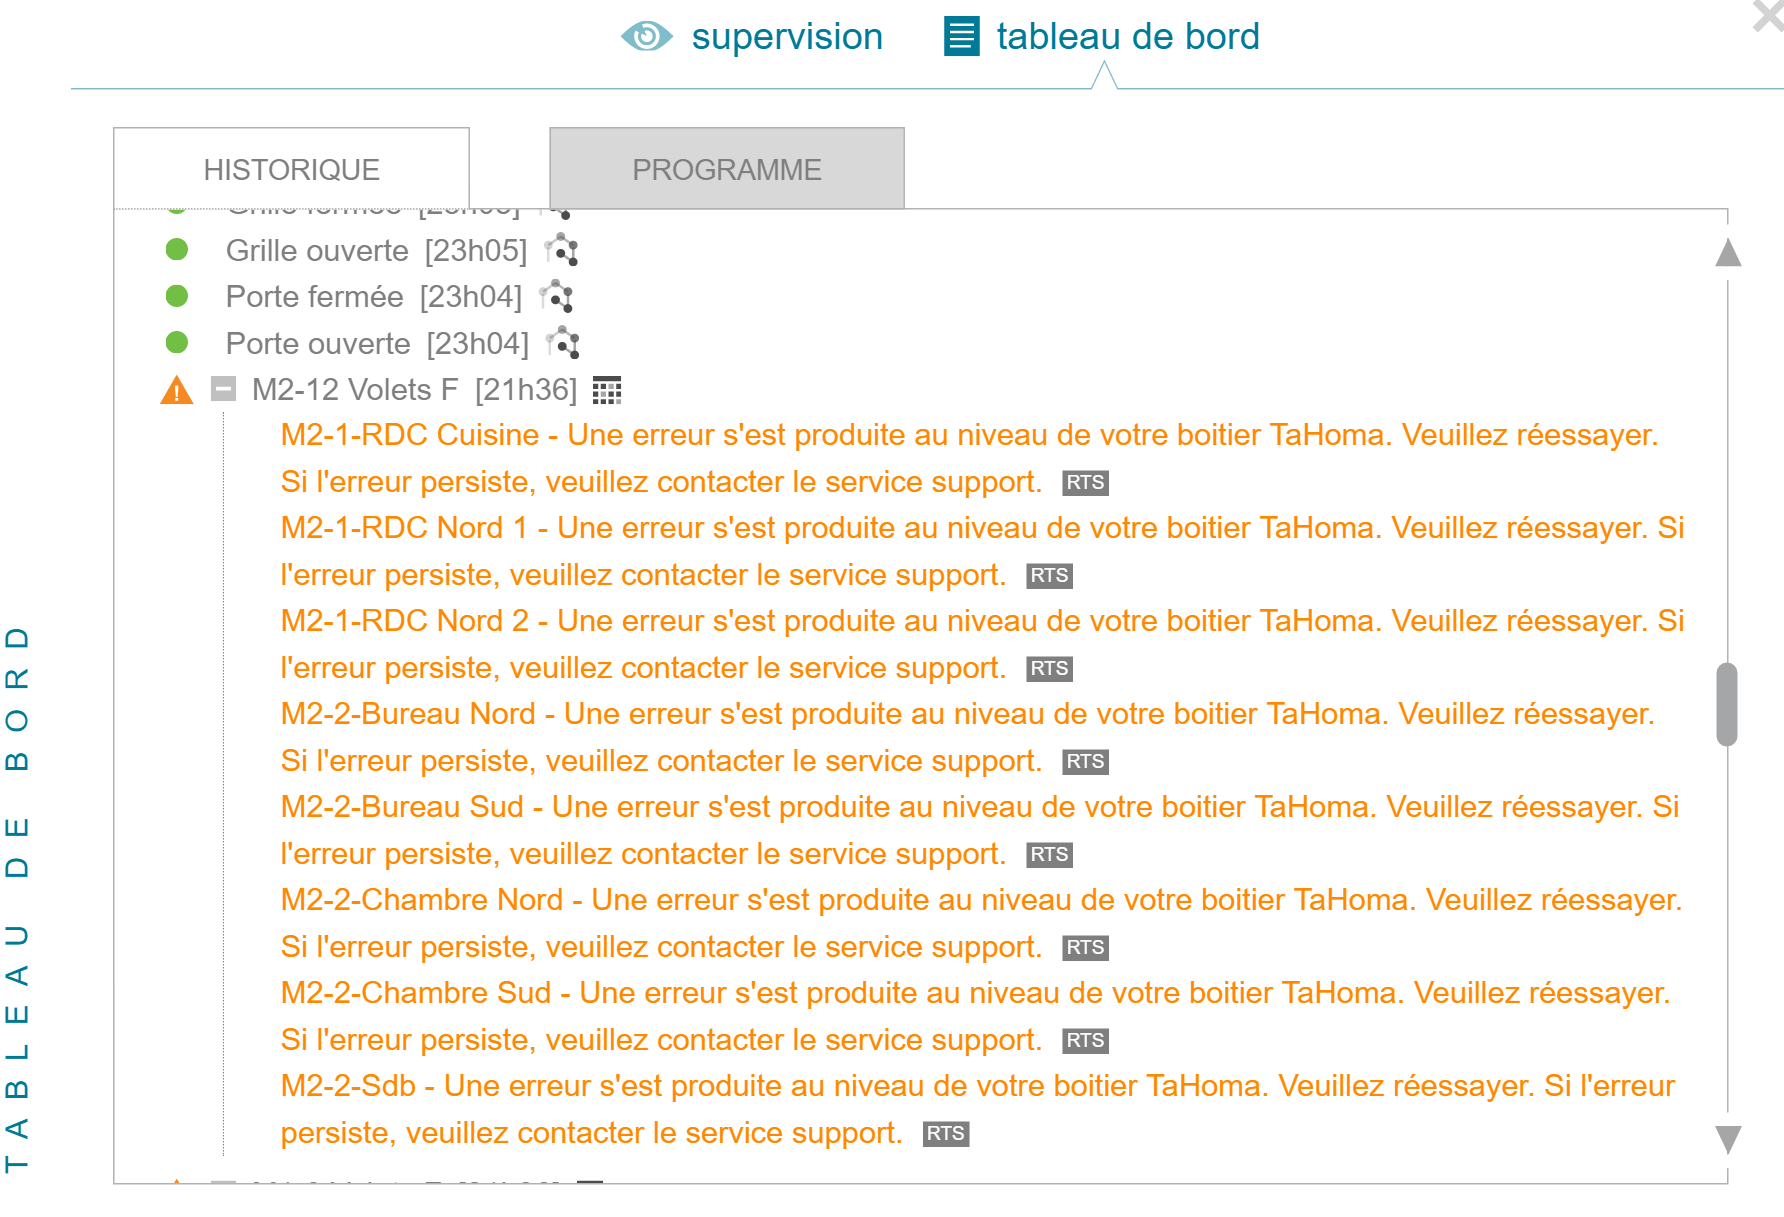Image resolution: width=1784 pixels, height=1217 pixels.
Task: Click the calendar icon next to M2-12 Volets F
Action: [x=607, y=390]
